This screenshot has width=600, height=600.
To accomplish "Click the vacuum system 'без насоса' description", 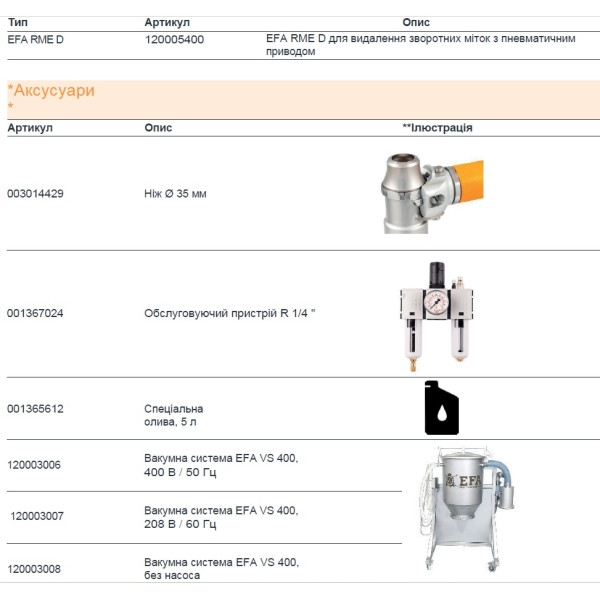I will [221, 569].
